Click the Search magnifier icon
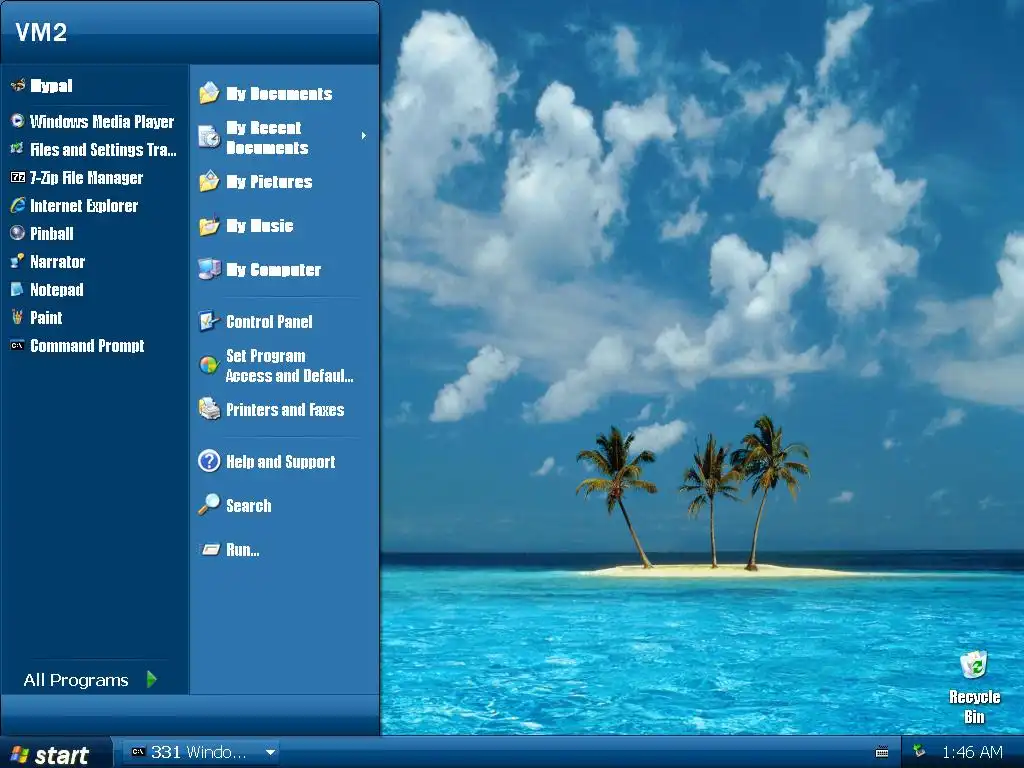The width and height of the screenshot is (1024, 768). [209, 505]
